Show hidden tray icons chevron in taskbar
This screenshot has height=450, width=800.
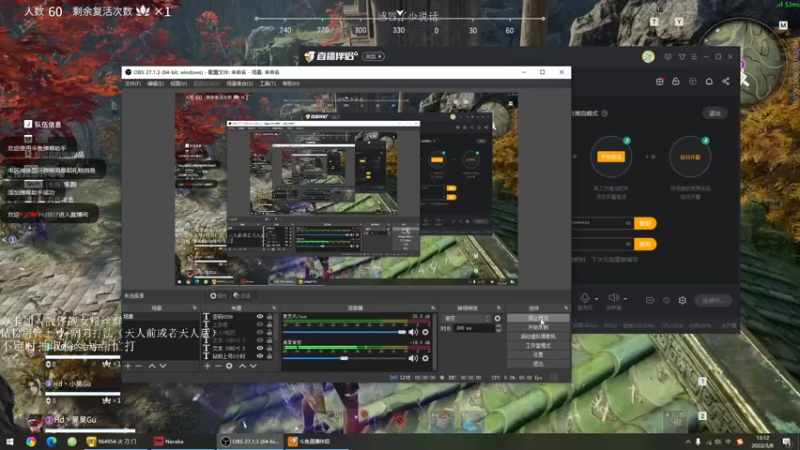[x=688, y=442]
